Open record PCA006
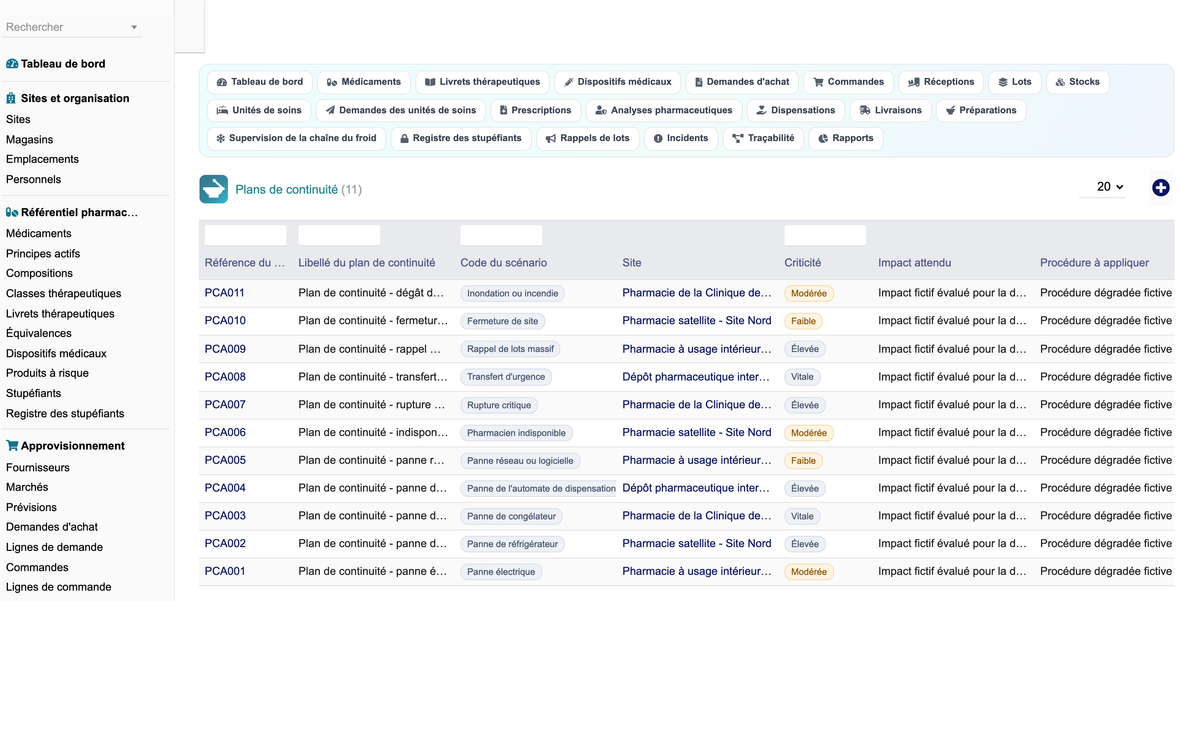This screenshot has width=1200, height=743. coord(225,432)
